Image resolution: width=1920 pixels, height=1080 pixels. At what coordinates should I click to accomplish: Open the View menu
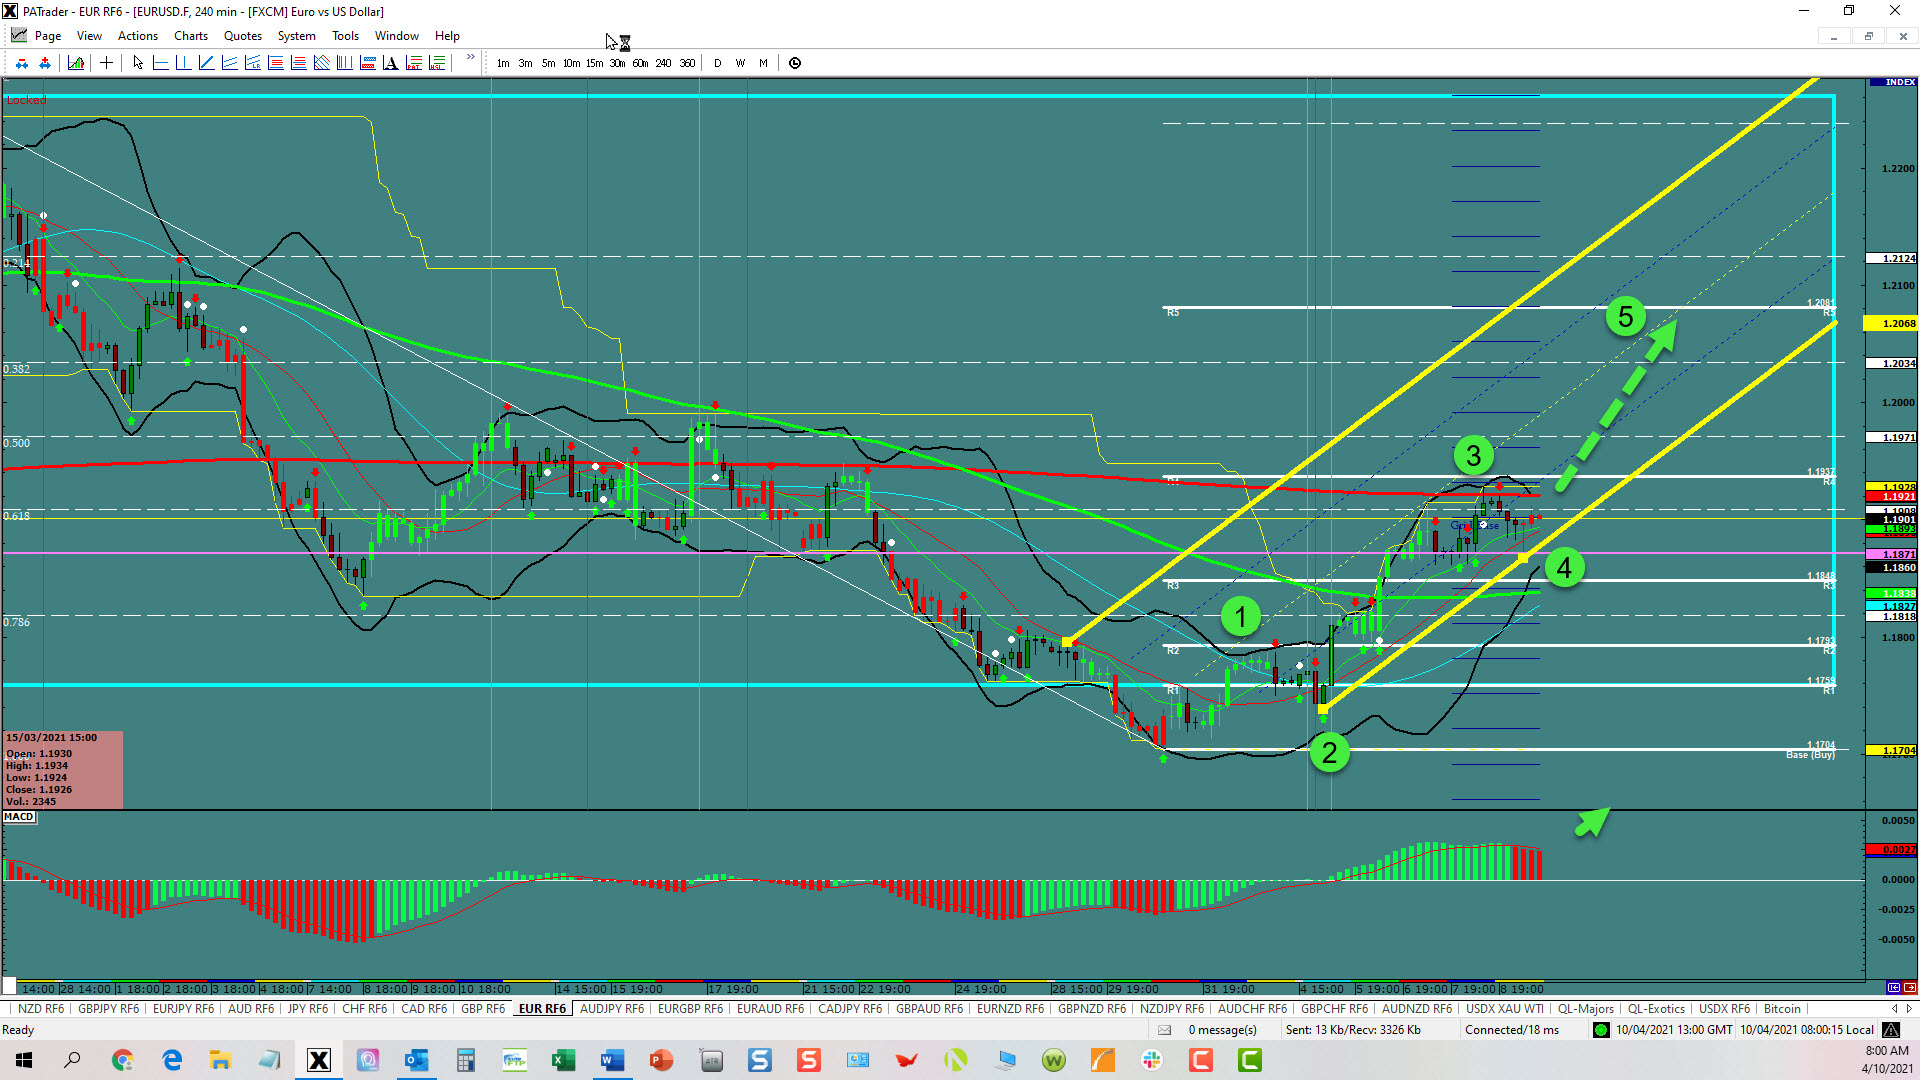click(90, 36)
